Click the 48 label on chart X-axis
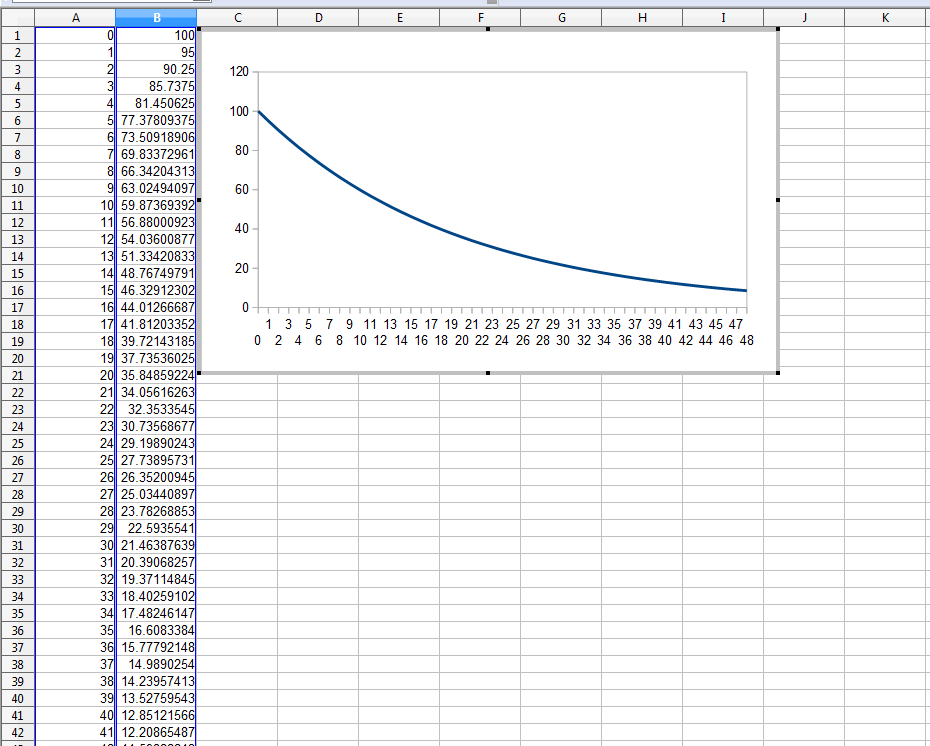The image size is (930, 746). tap(746, 340)
